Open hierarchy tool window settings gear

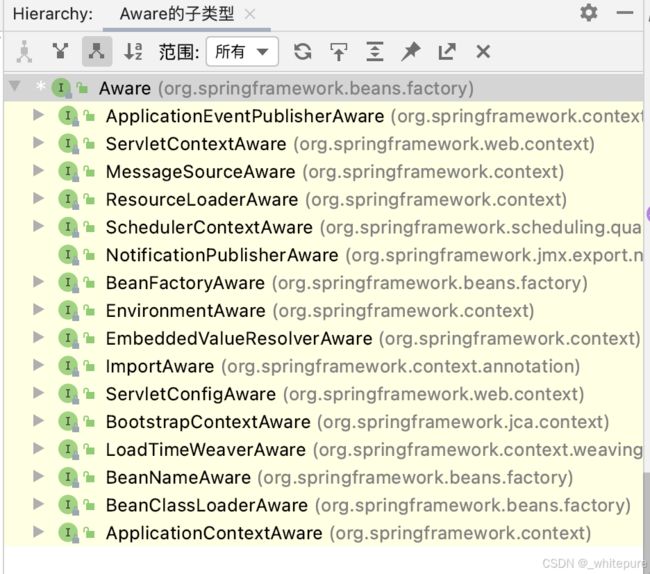(x=589, y=13)
